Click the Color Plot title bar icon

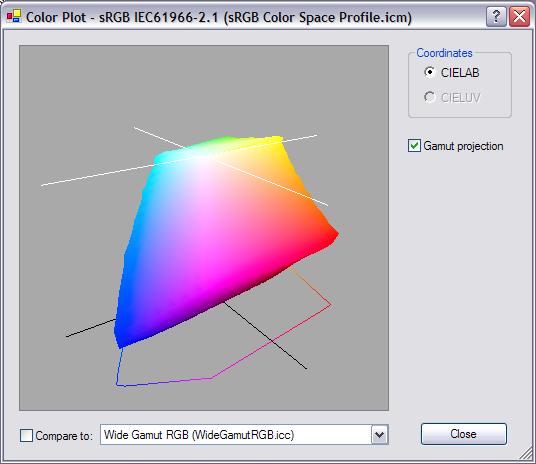click(14, 16)
